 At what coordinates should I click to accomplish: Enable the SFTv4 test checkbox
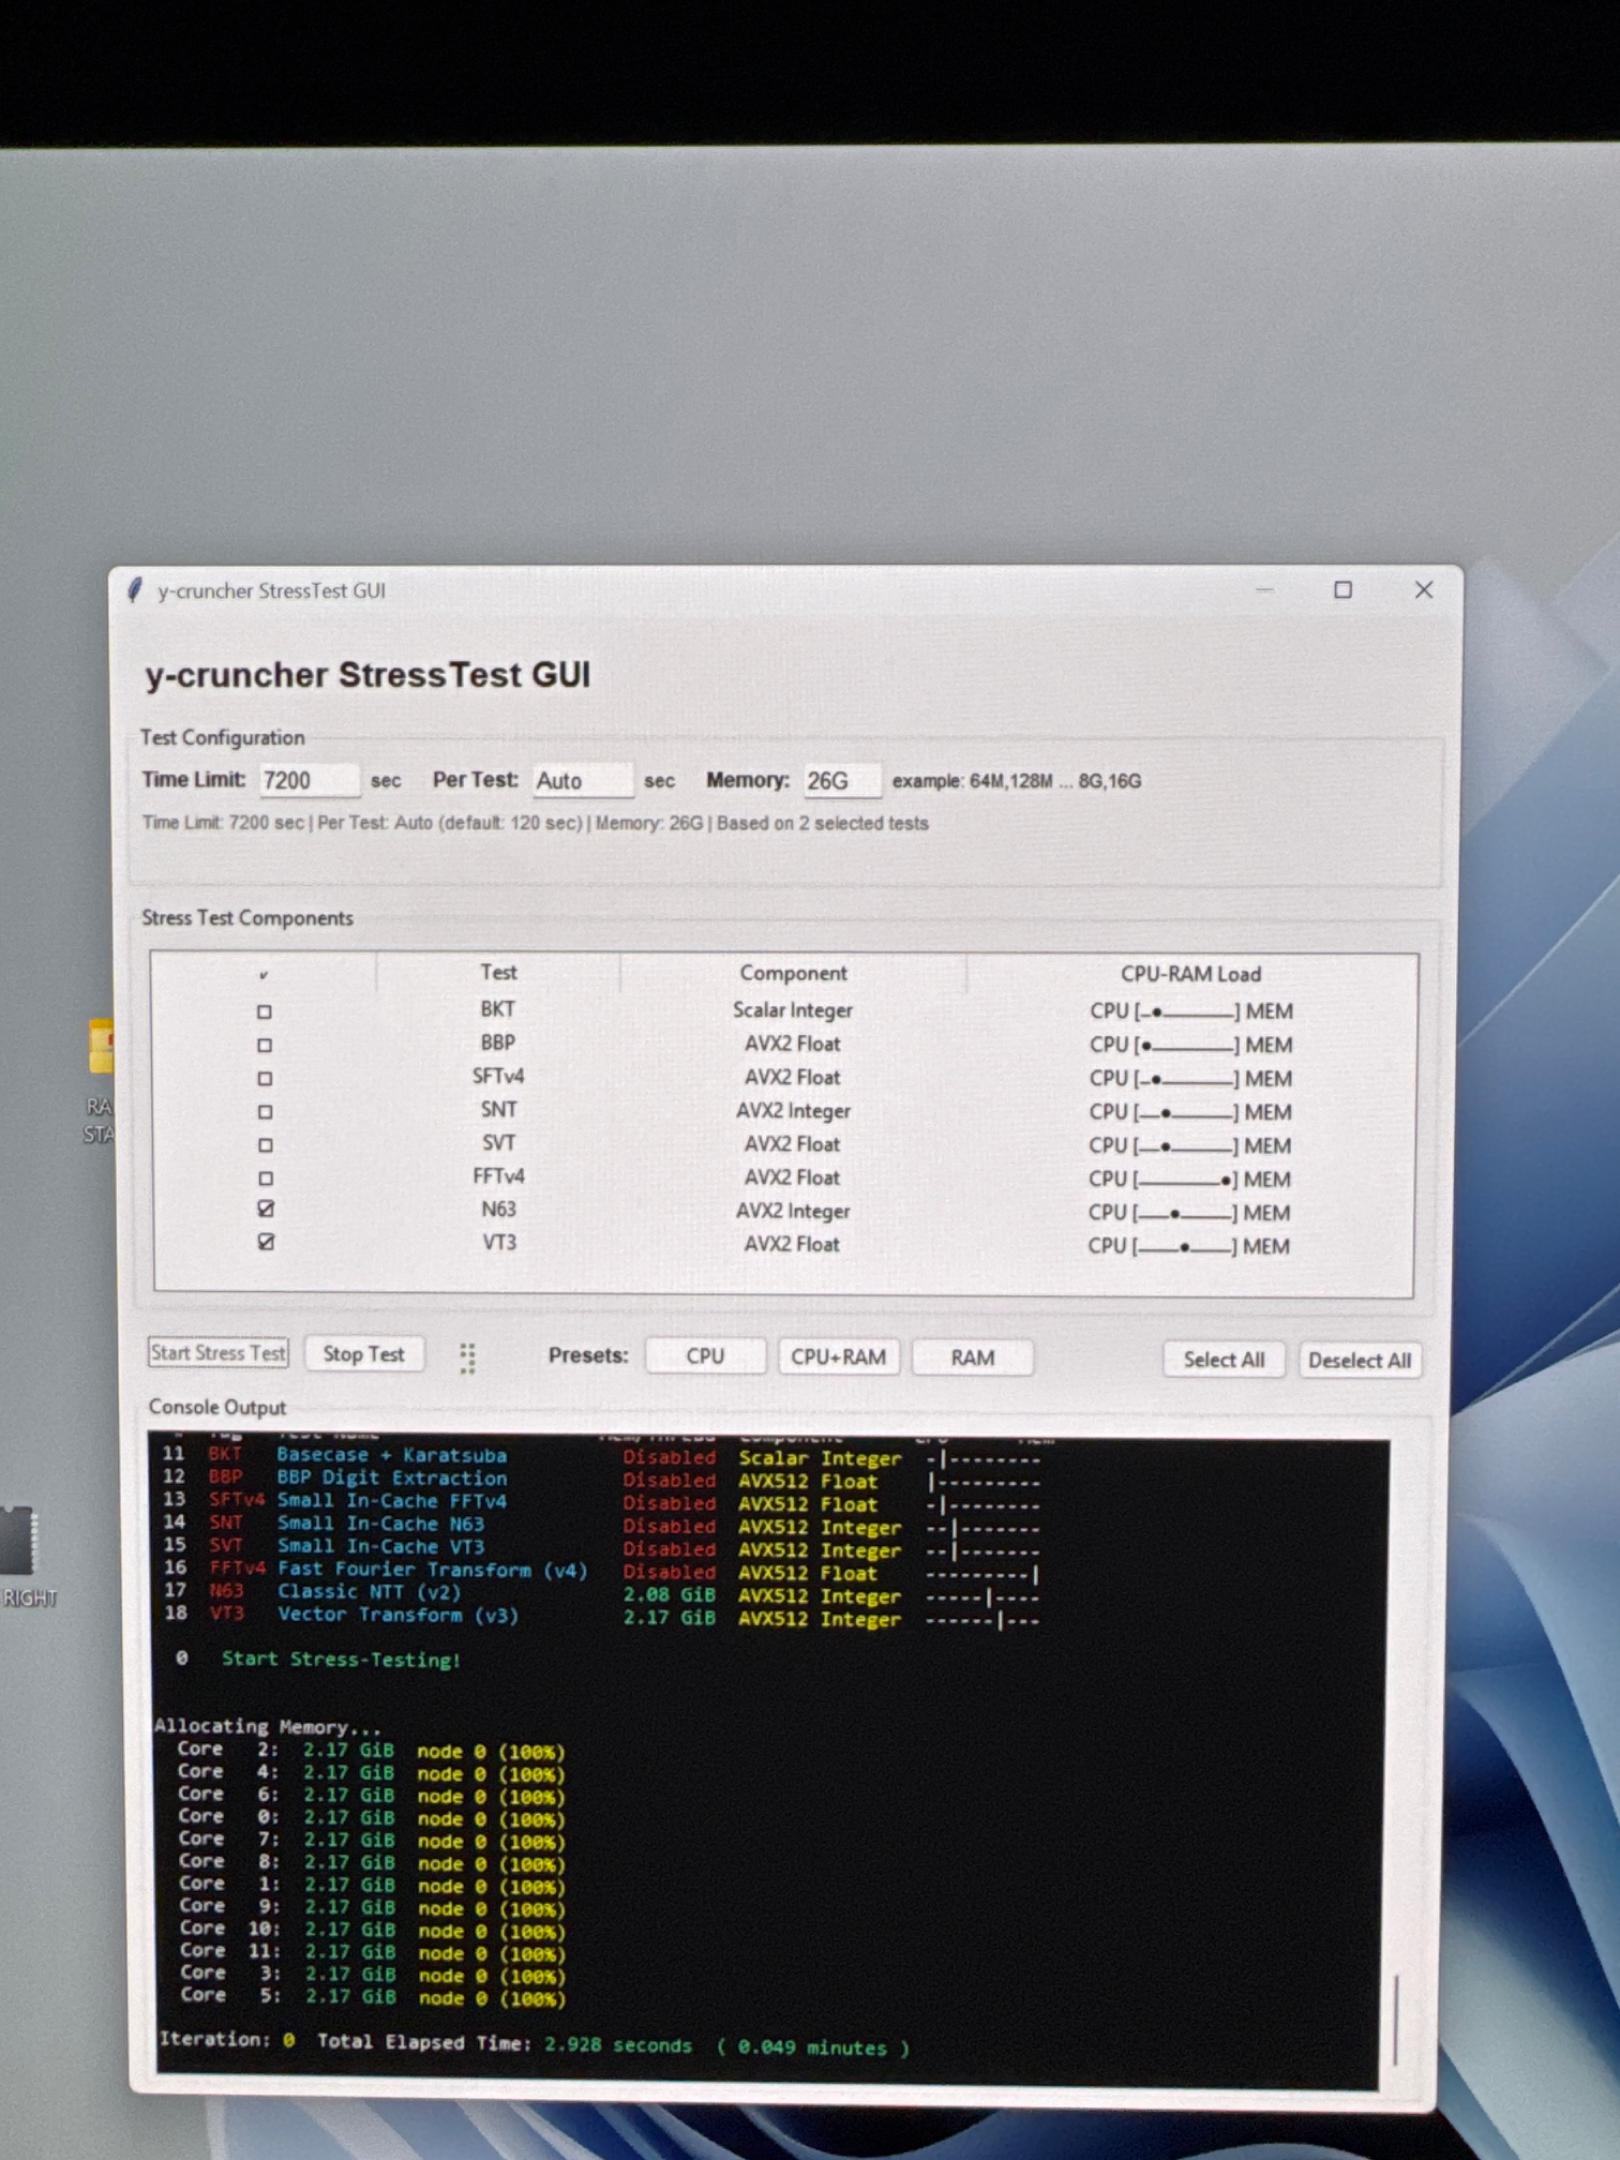click(x=264, y=1079)
